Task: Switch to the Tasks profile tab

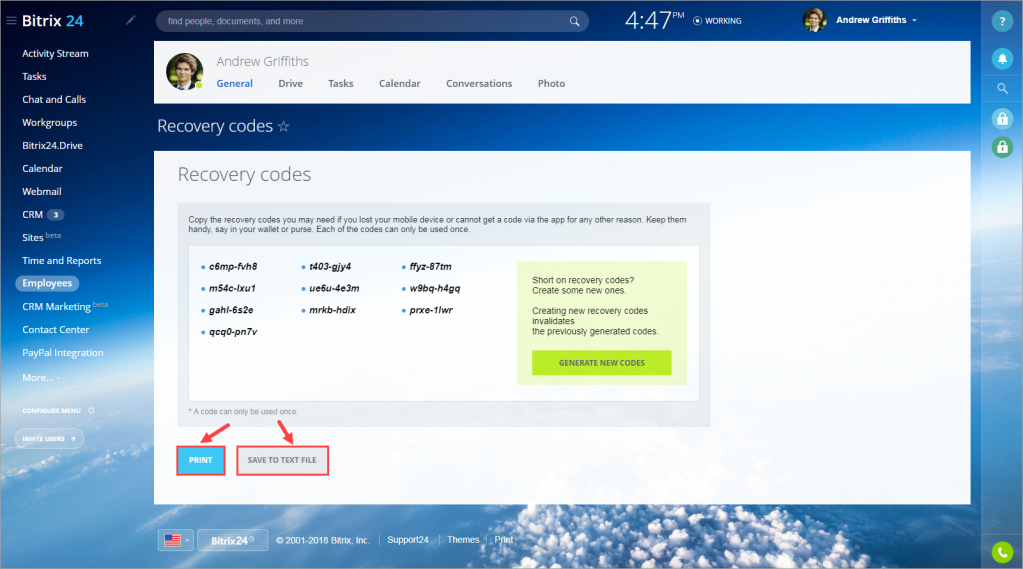Action: pyautogui.click(x=341, y=84)
